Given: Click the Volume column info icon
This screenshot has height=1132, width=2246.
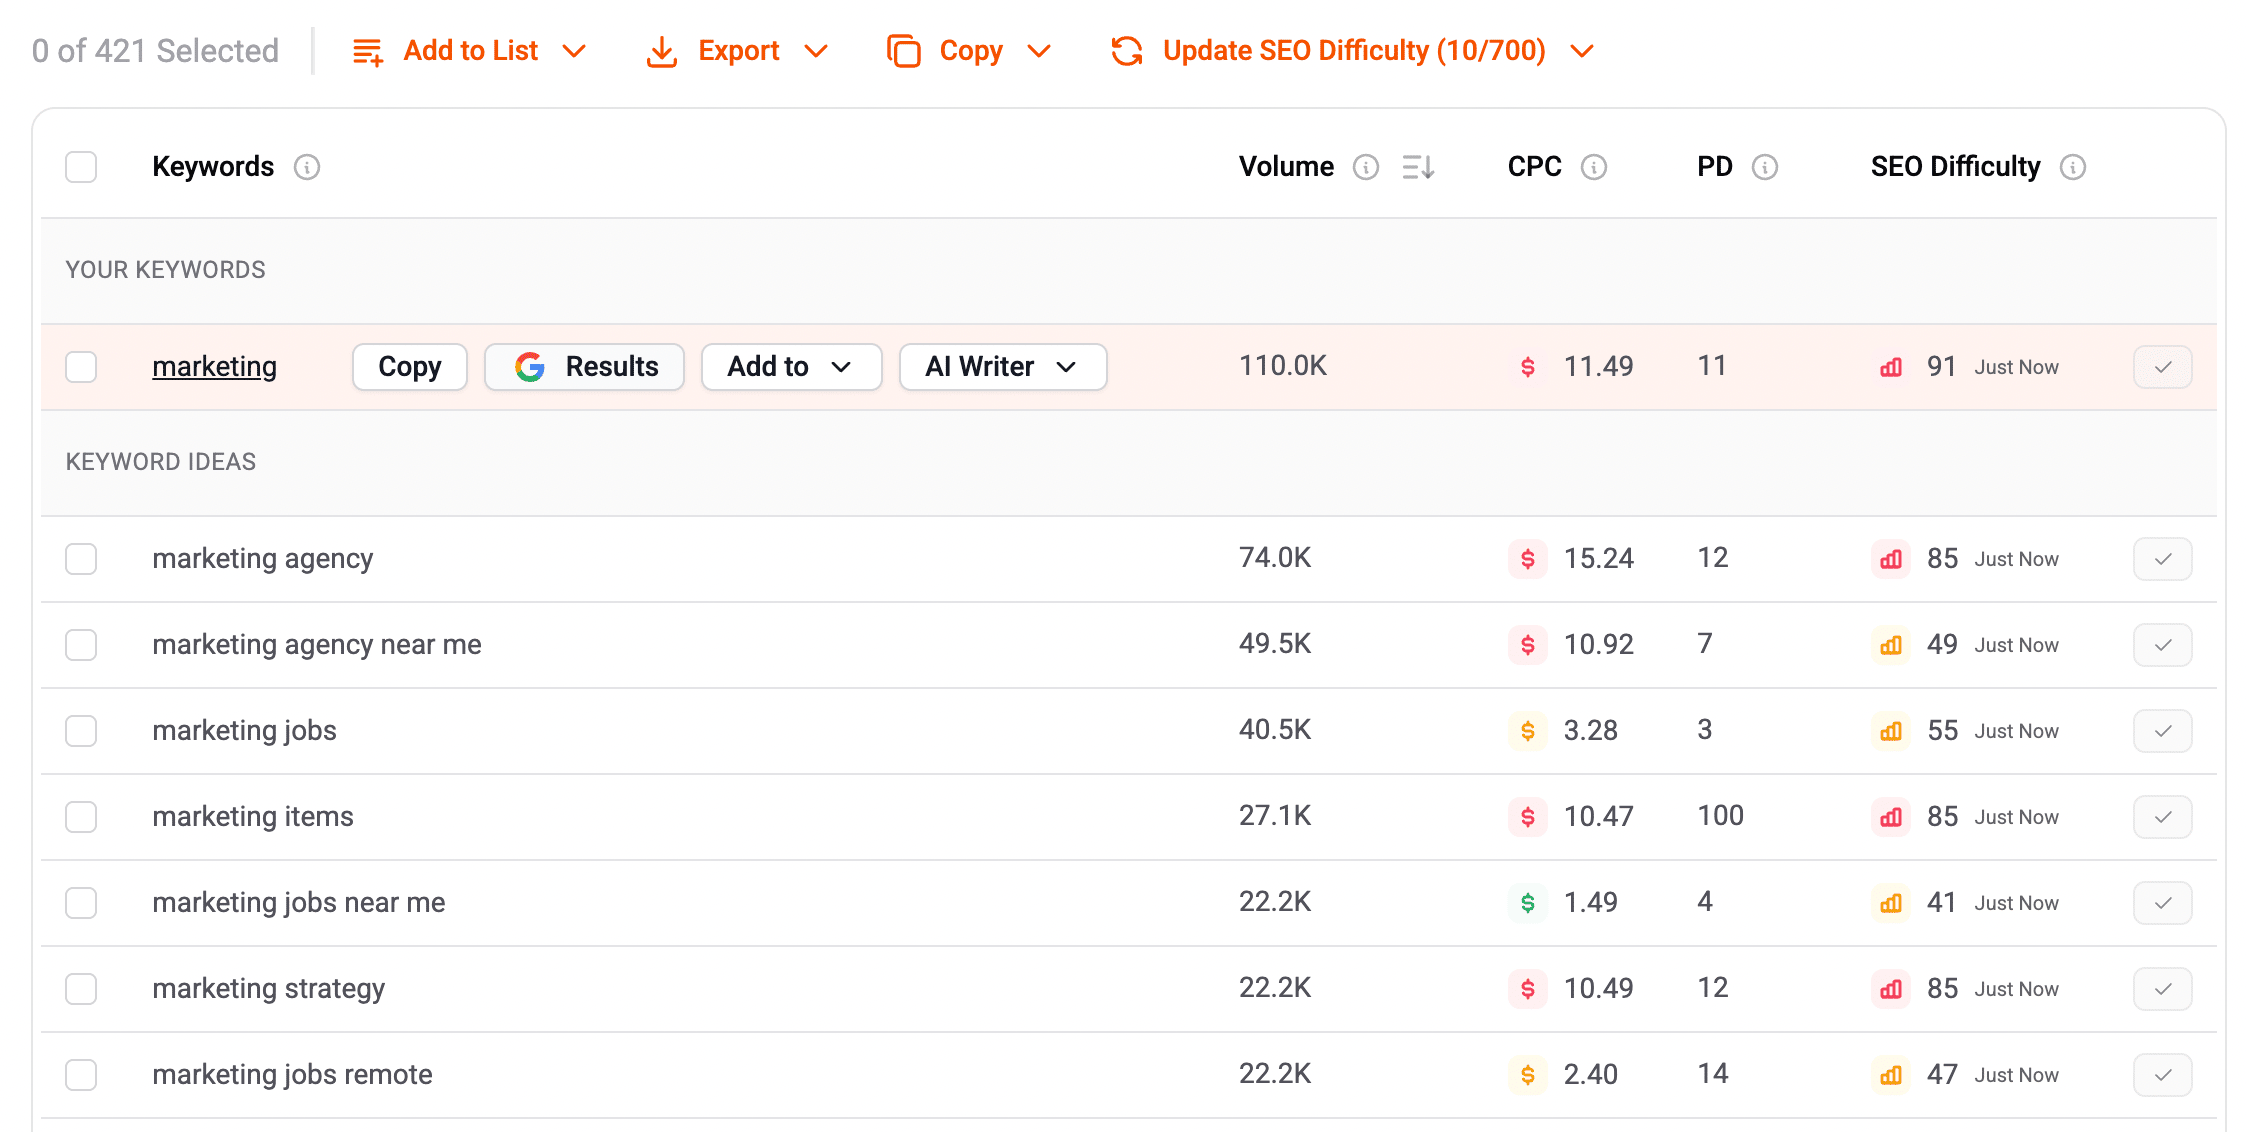Looking at the screenshot, I should pyautogui.click(x=1366, y=167).
